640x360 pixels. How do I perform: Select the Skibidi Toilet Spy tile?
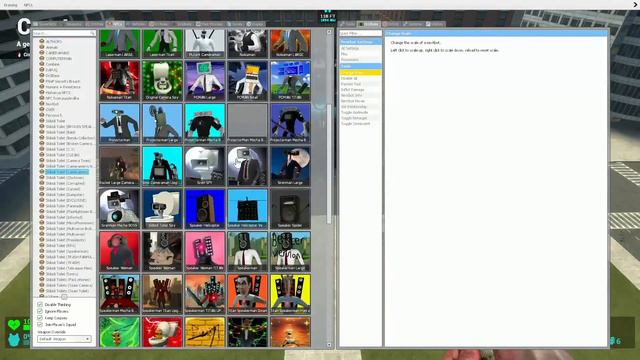click(x=162, y=208)
